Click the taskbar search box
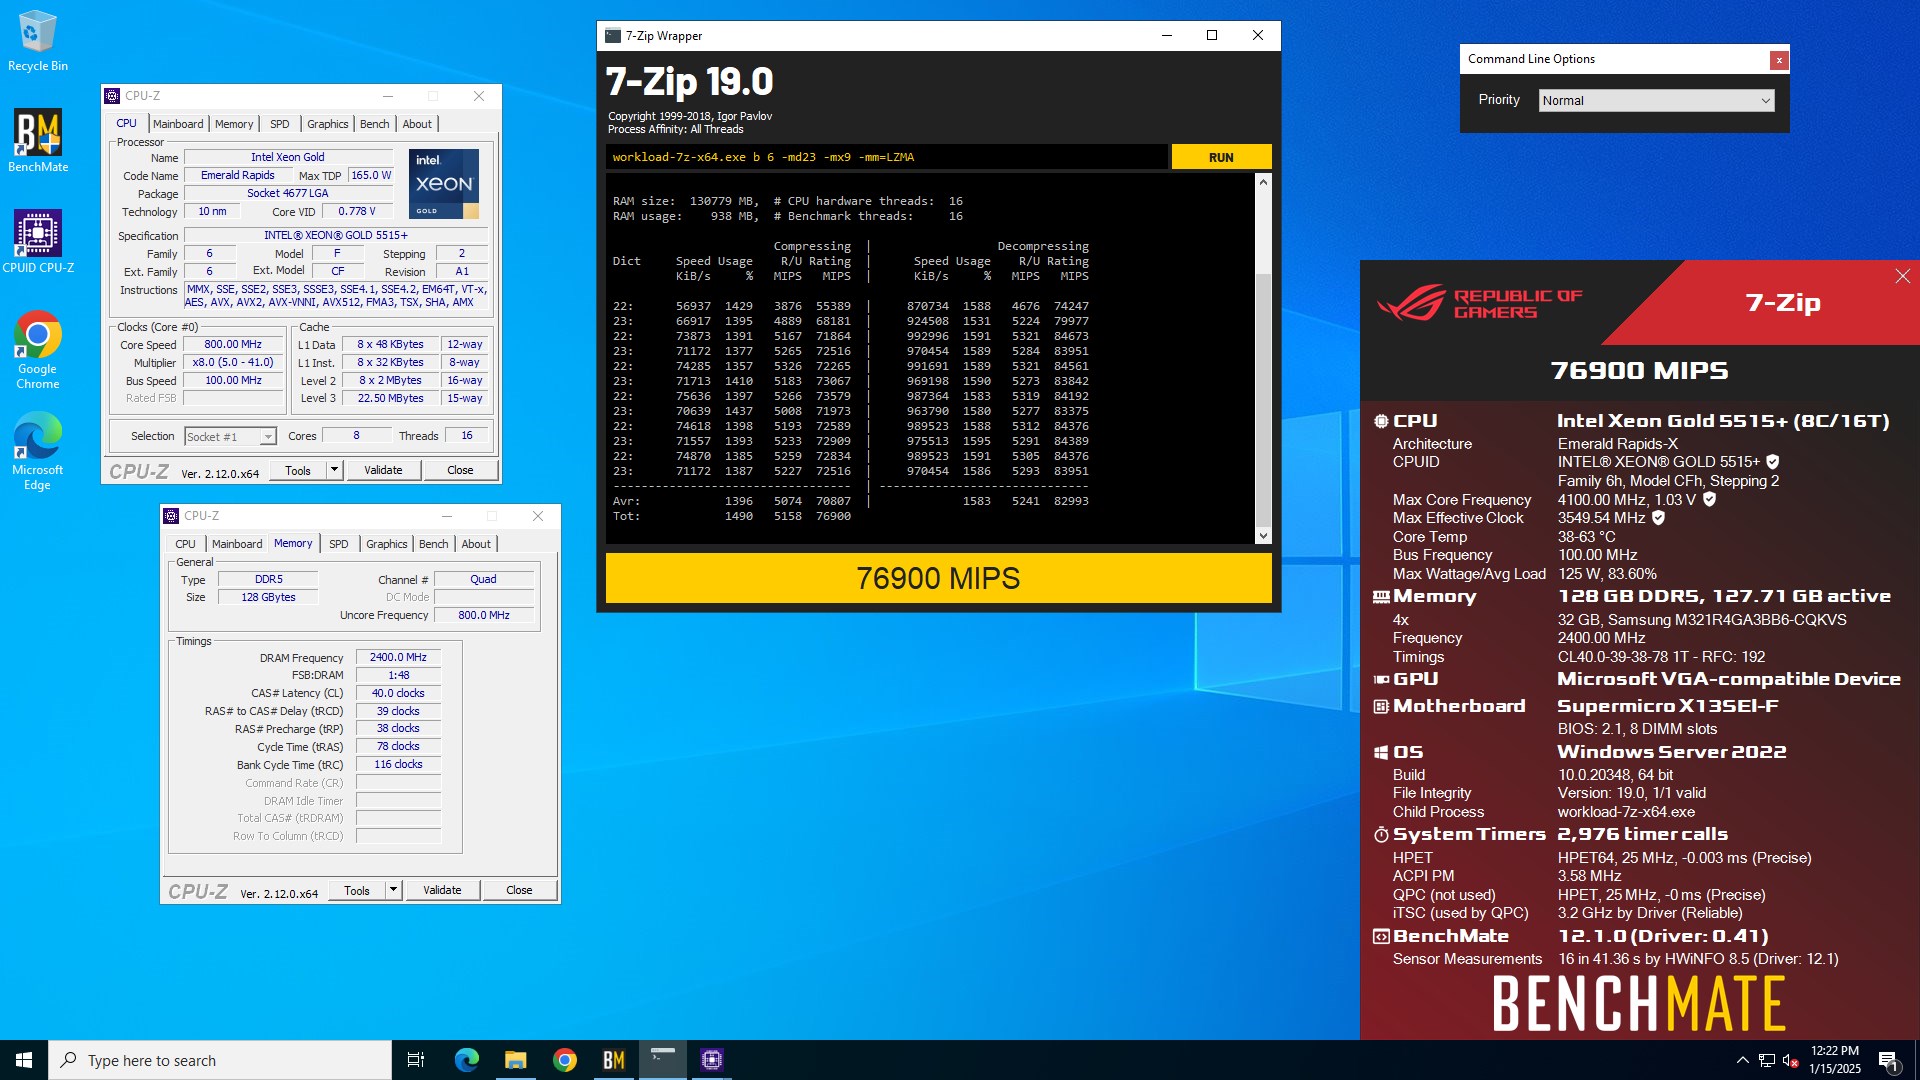This screenshot has height=1080, width=1920. 220,1060
